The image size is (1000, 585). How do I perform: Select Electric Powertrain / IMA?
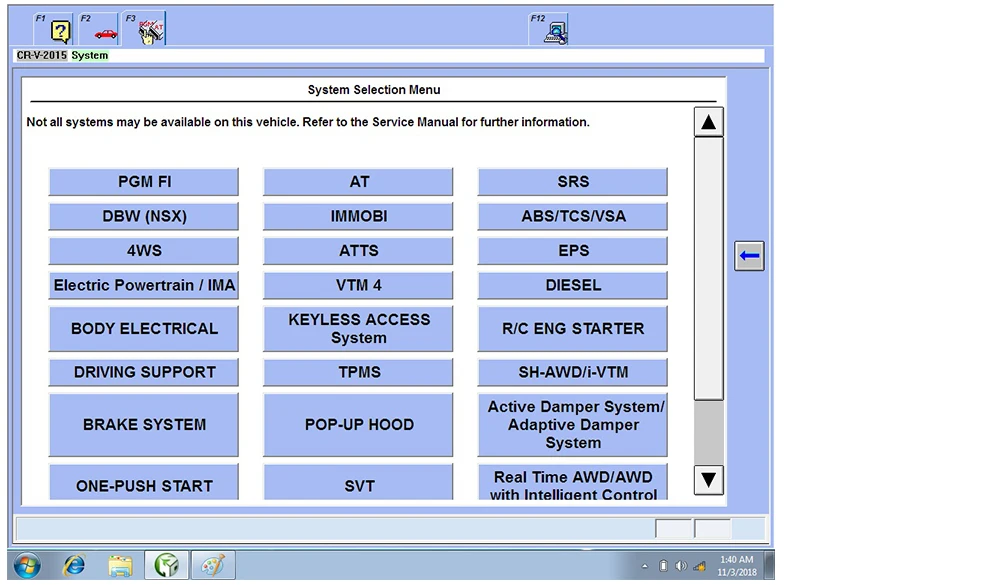coord(144,285)
